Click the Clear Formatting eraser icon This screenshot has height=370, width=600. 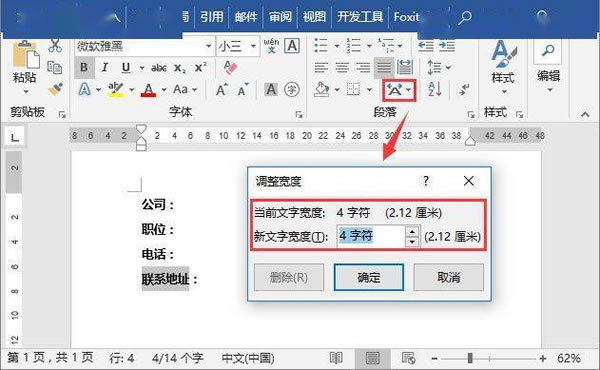tap(230, 67)
